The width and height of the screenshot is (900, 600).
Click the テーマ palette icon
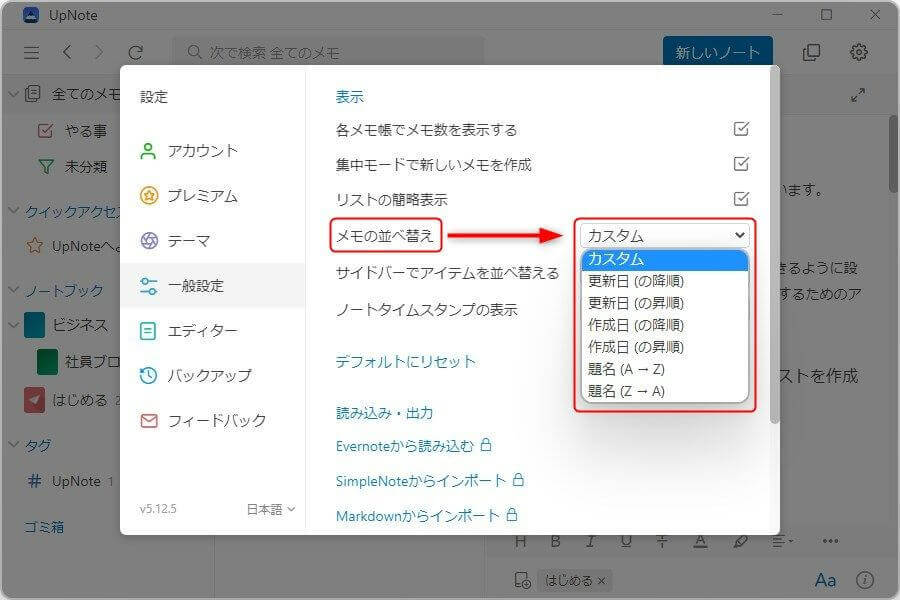click(x=149, y=241)
